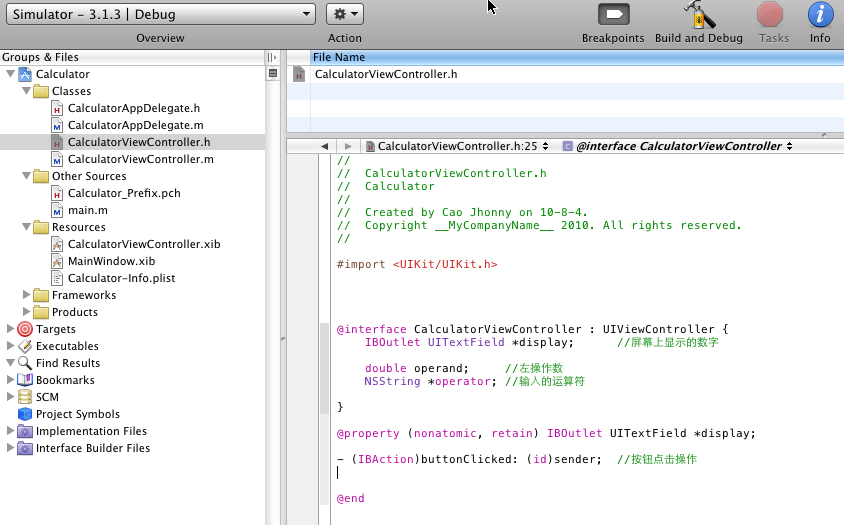The height and width of the screenshot is (525, 844).
Task: Open the CalculatorViewController.h:25 file history popup
Action: [456, 146]
